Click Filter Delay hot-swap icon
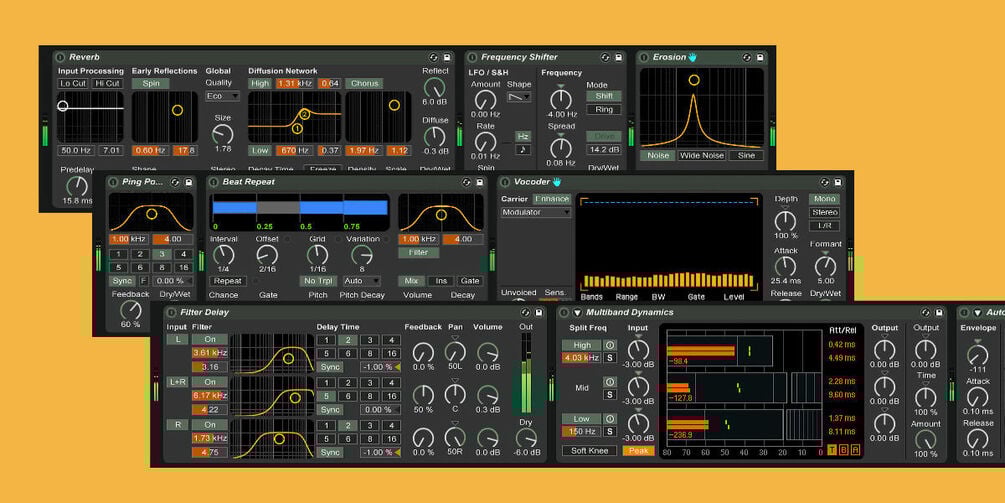1005x503 pixels. pyautogui.click(x=526, y=313)
